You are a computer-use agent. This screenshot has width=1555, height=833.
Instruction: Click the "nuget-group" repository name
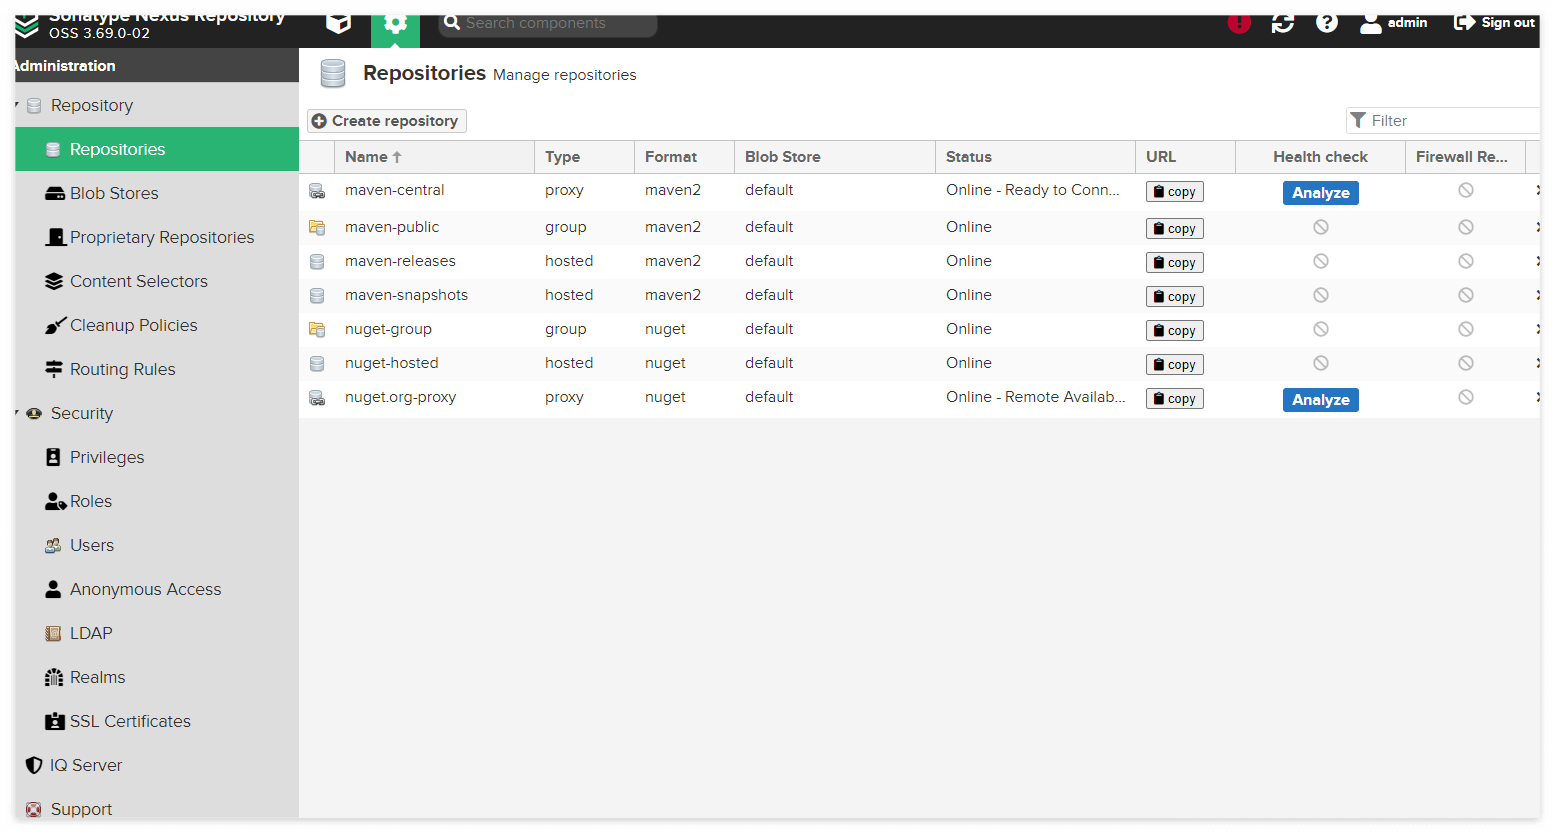coord(388,329)
